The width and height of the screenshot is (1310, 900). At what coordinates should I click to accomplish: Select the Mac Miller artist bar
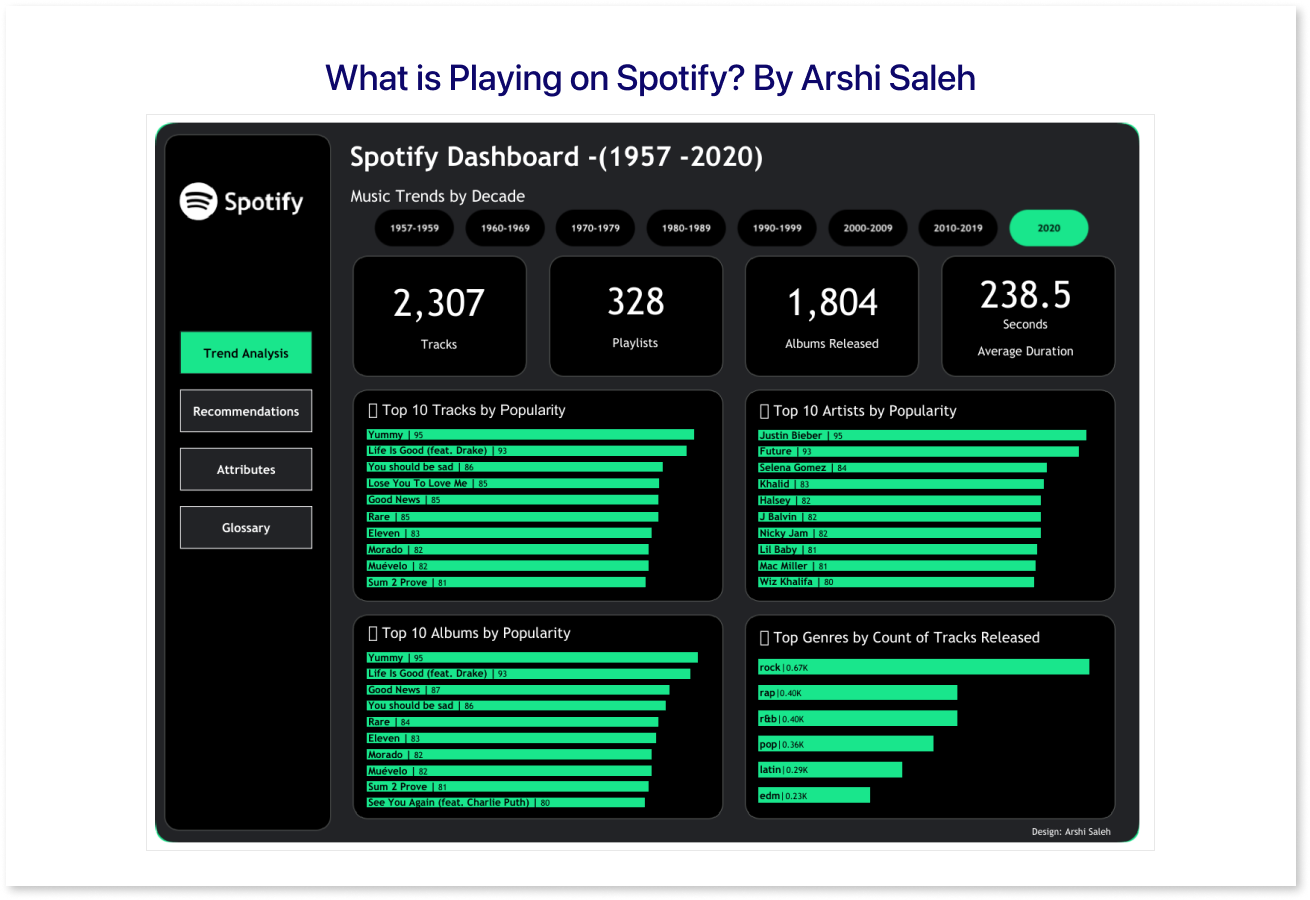click(897, 566)
